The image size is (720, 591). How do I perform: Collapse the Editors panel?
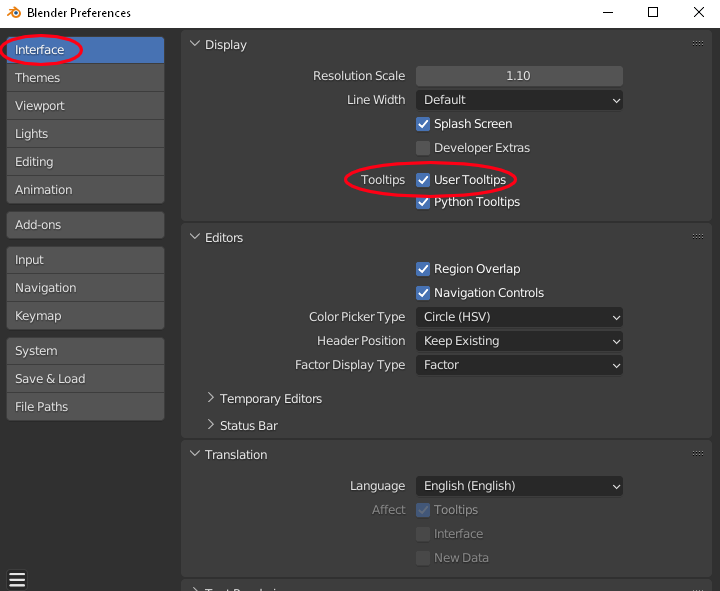(195, 237)
